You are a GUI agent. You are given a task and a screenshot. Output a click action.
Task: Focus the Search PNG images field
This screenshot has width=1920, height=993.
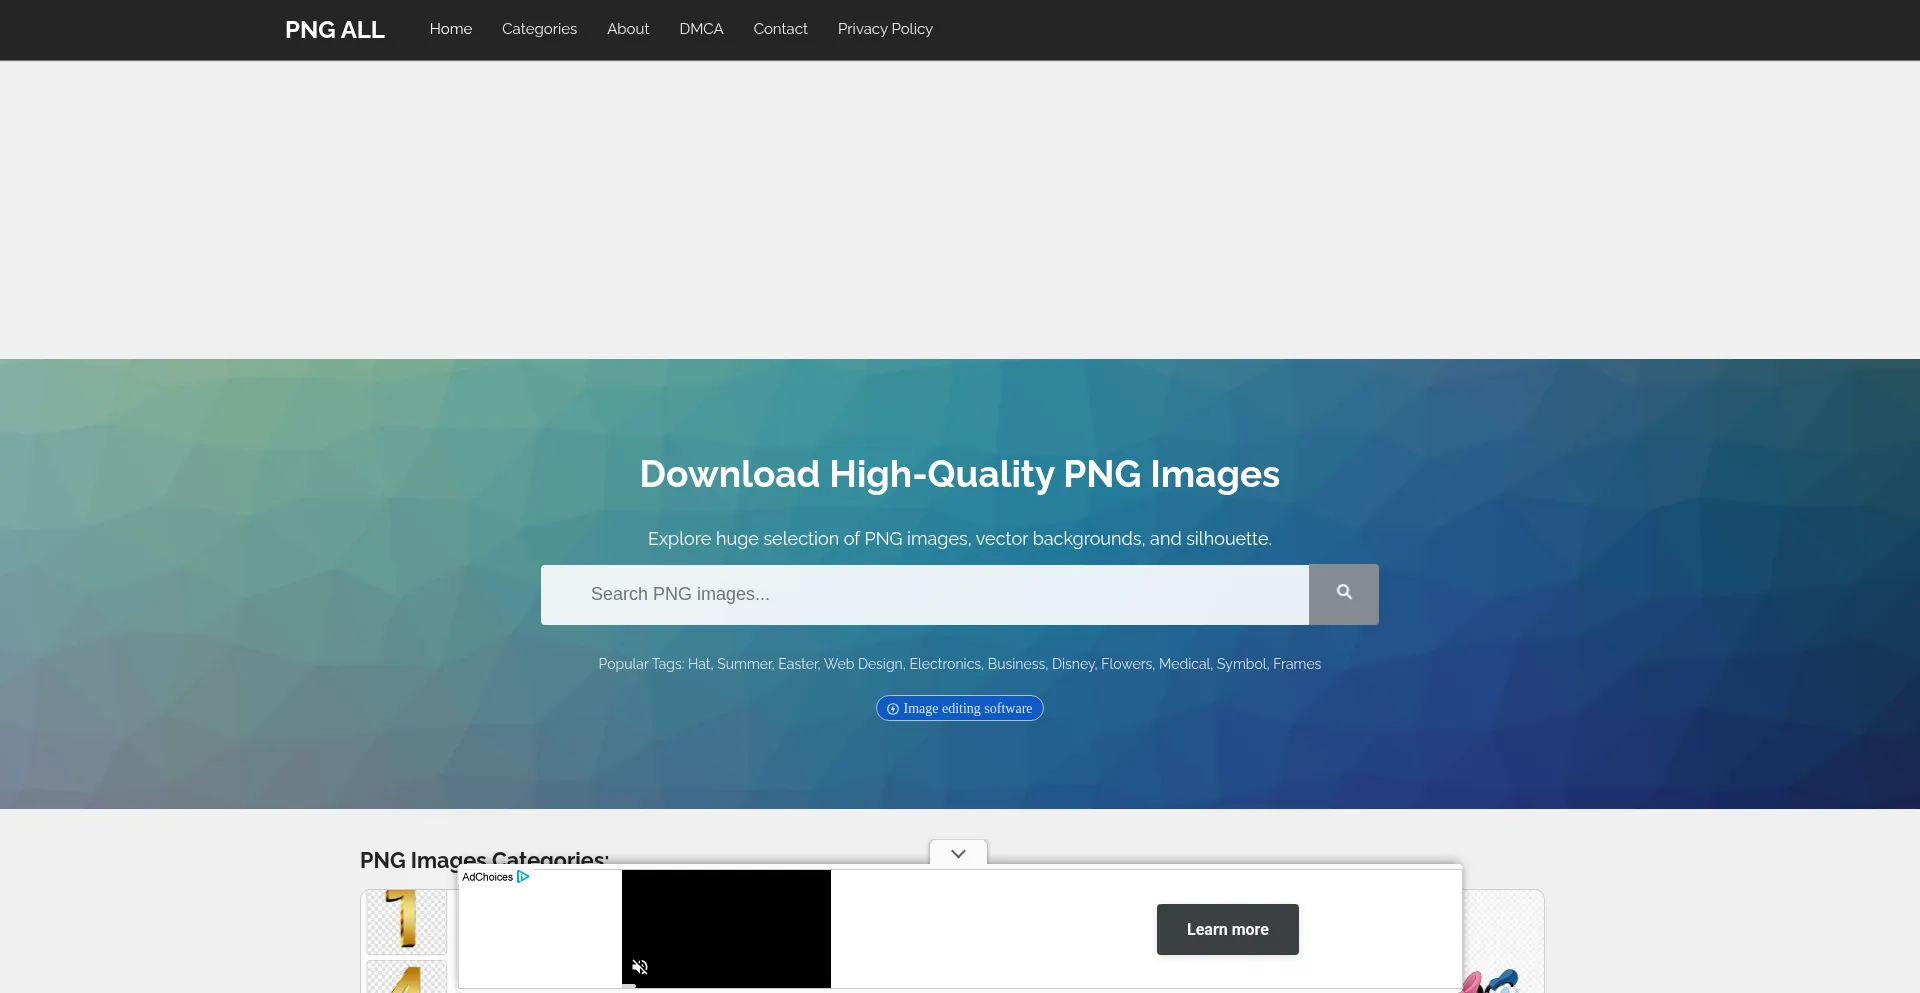pos(924,594)
